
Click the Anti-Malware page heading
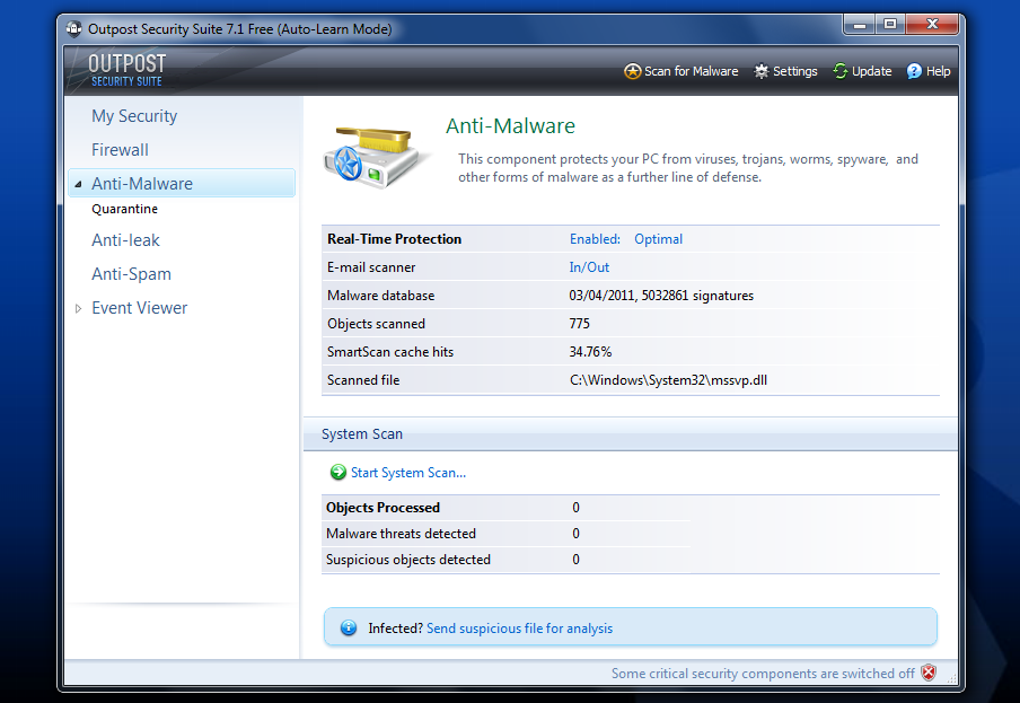pos(511,126)
